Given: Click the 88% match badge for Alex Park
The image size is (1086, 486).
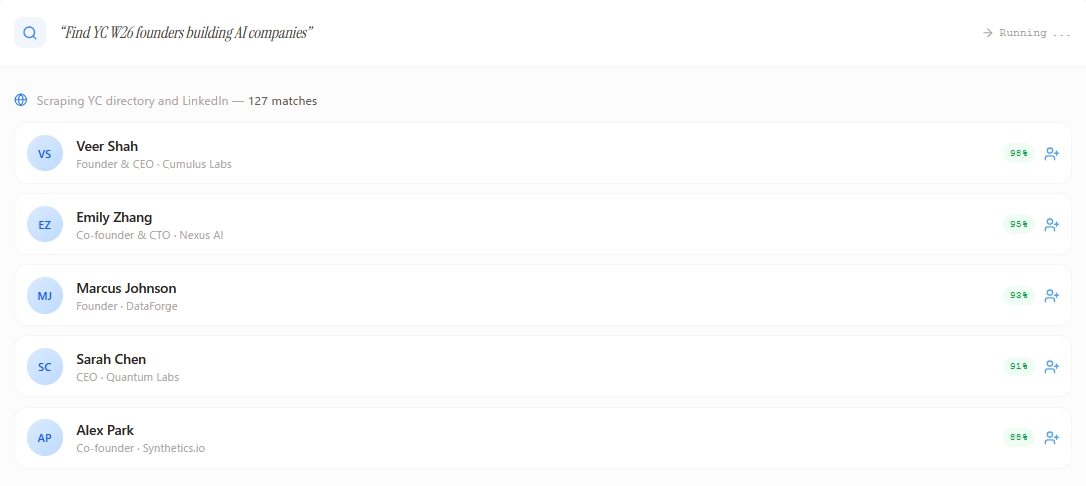Looking at the screenshot, I should 1018,438.
